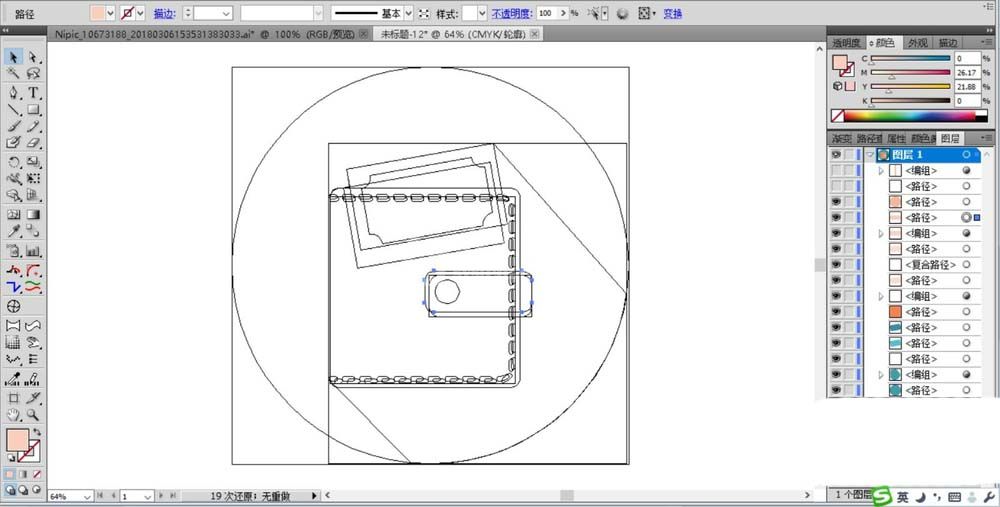Select the Artboard tool
The width and height of the screenshot is (1000, 507).
point(13,399)
